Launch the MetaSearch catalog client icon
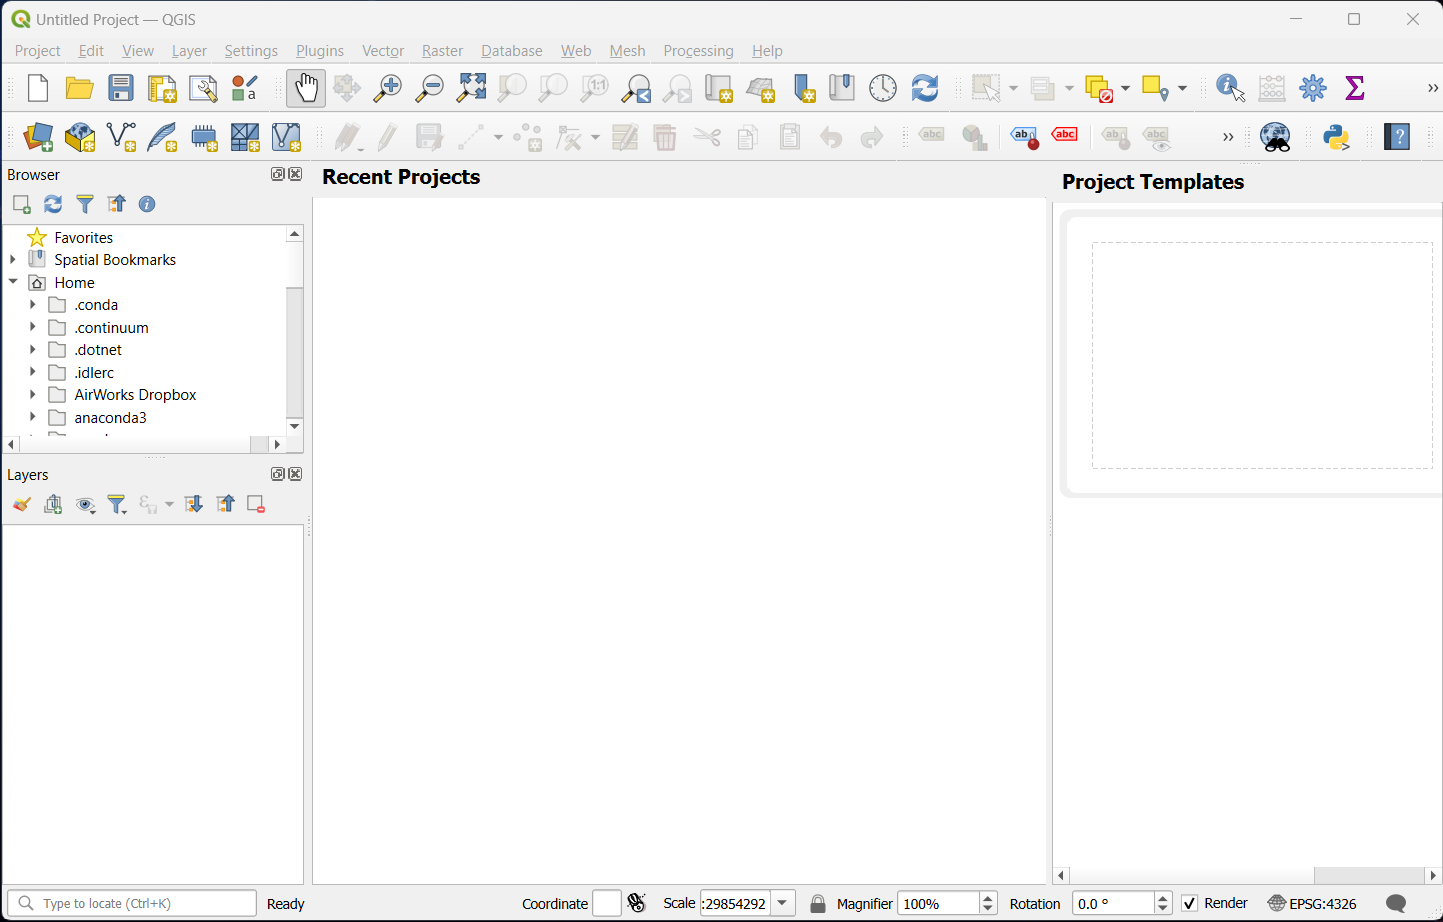The width and height of the screenshot is (1443, 922). pos(1276,137)
